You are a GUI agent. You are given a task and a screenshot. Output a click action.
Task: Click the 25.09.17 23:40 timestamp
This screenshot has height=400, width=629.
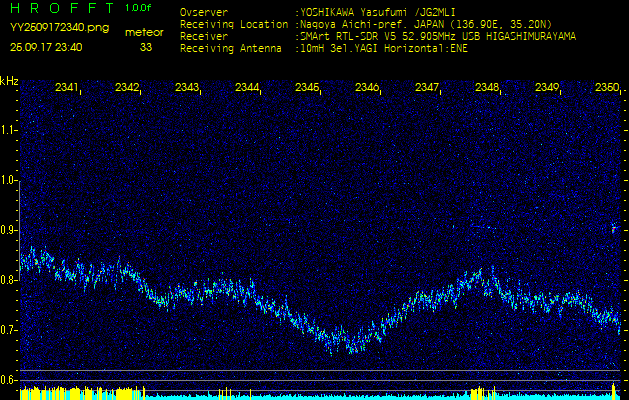point(46,47)
